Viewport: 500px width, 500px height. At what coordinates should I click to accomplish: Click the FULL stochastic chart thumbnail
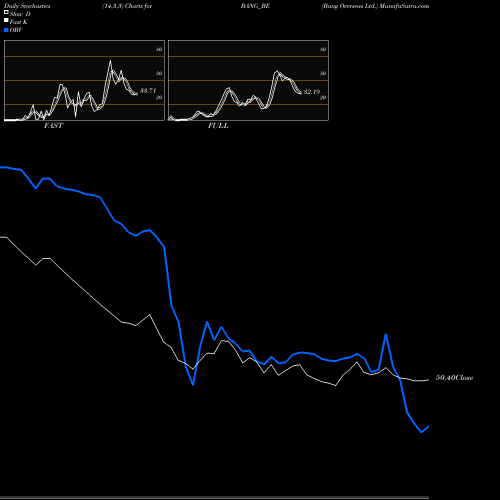click(x=248, y=80)
